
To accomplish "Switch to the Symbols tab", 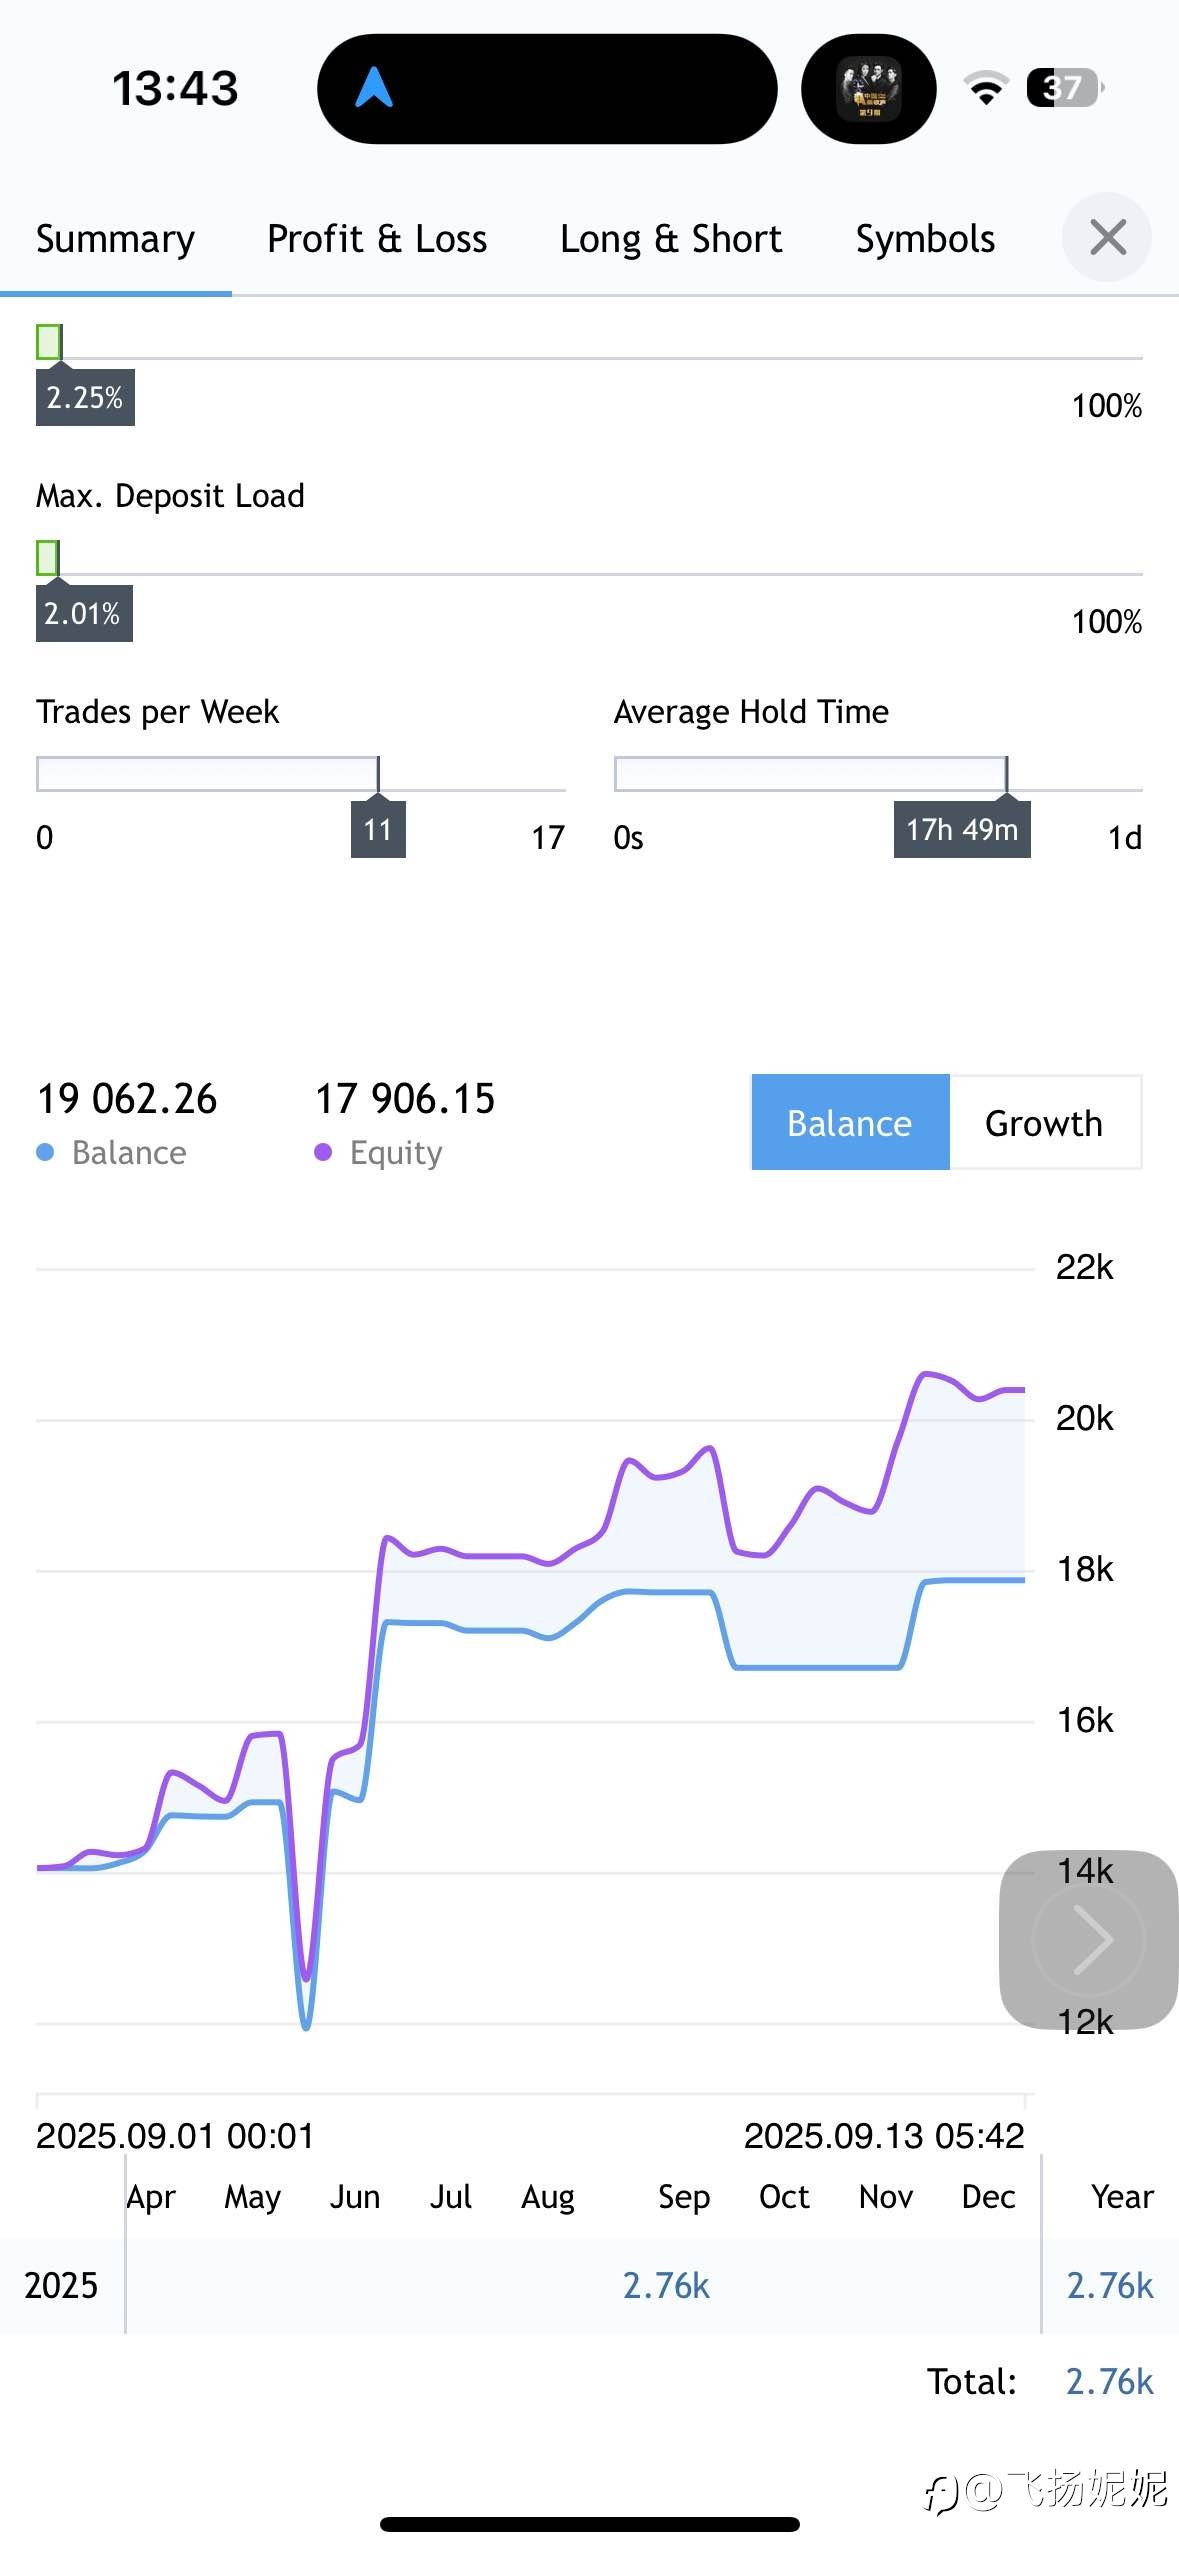I will pos(925,239).
